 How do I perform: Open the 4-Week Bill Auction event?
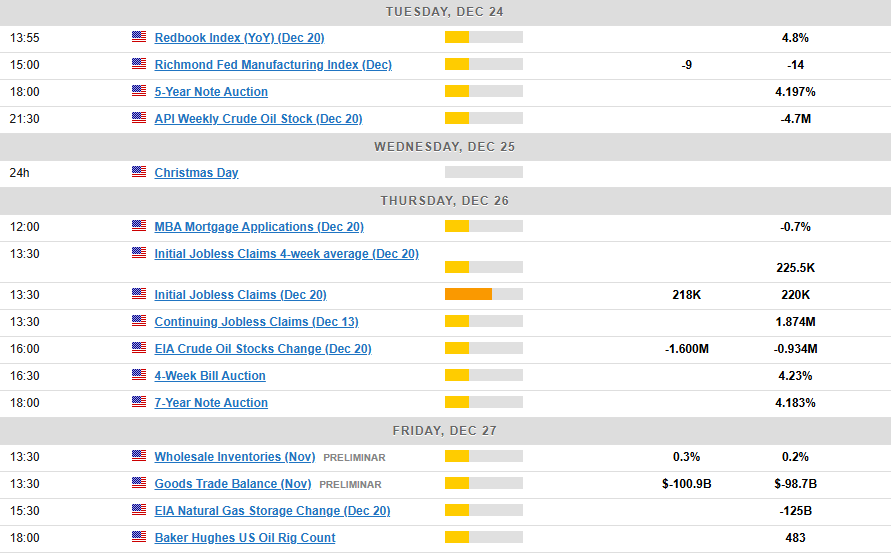pos(210,376)
